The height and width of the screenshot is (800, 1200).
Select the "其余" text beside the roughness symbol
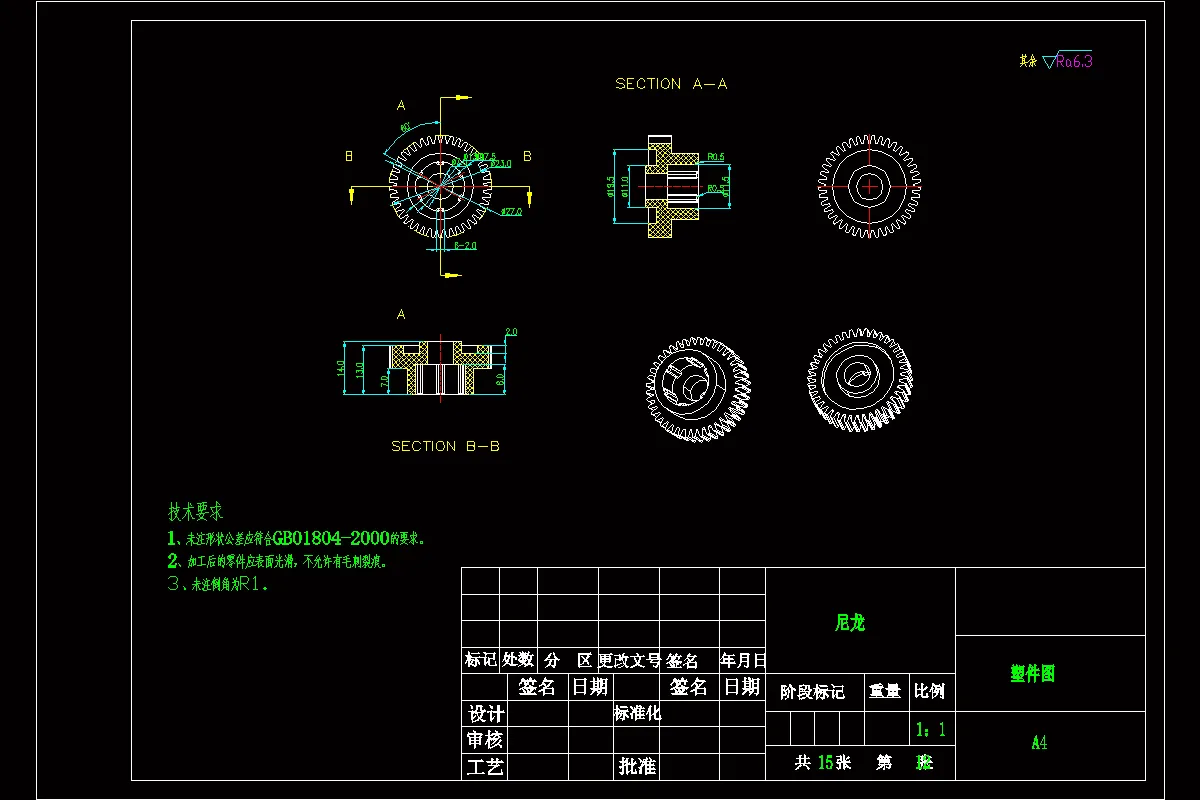tap(1028, 61)
